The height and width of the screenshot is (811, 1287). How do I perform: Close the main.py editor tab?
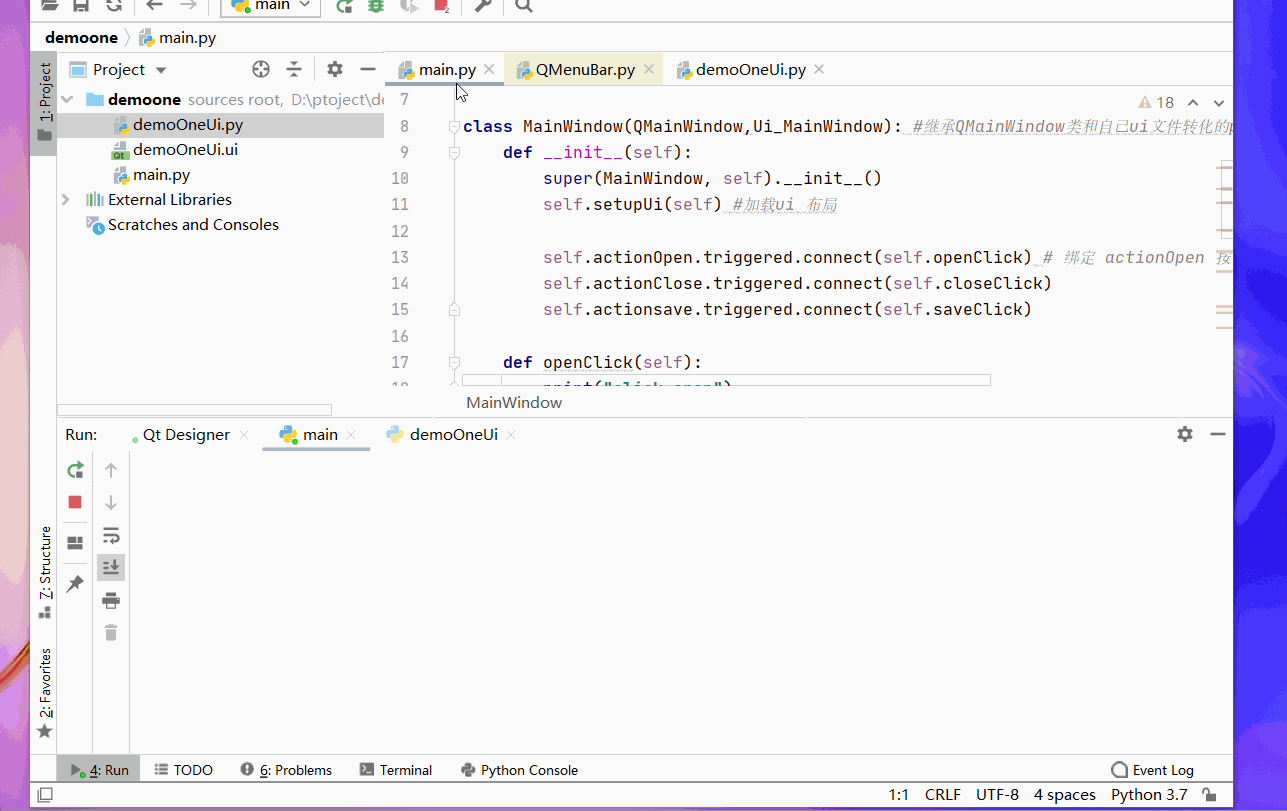click(x=489, y=70)
